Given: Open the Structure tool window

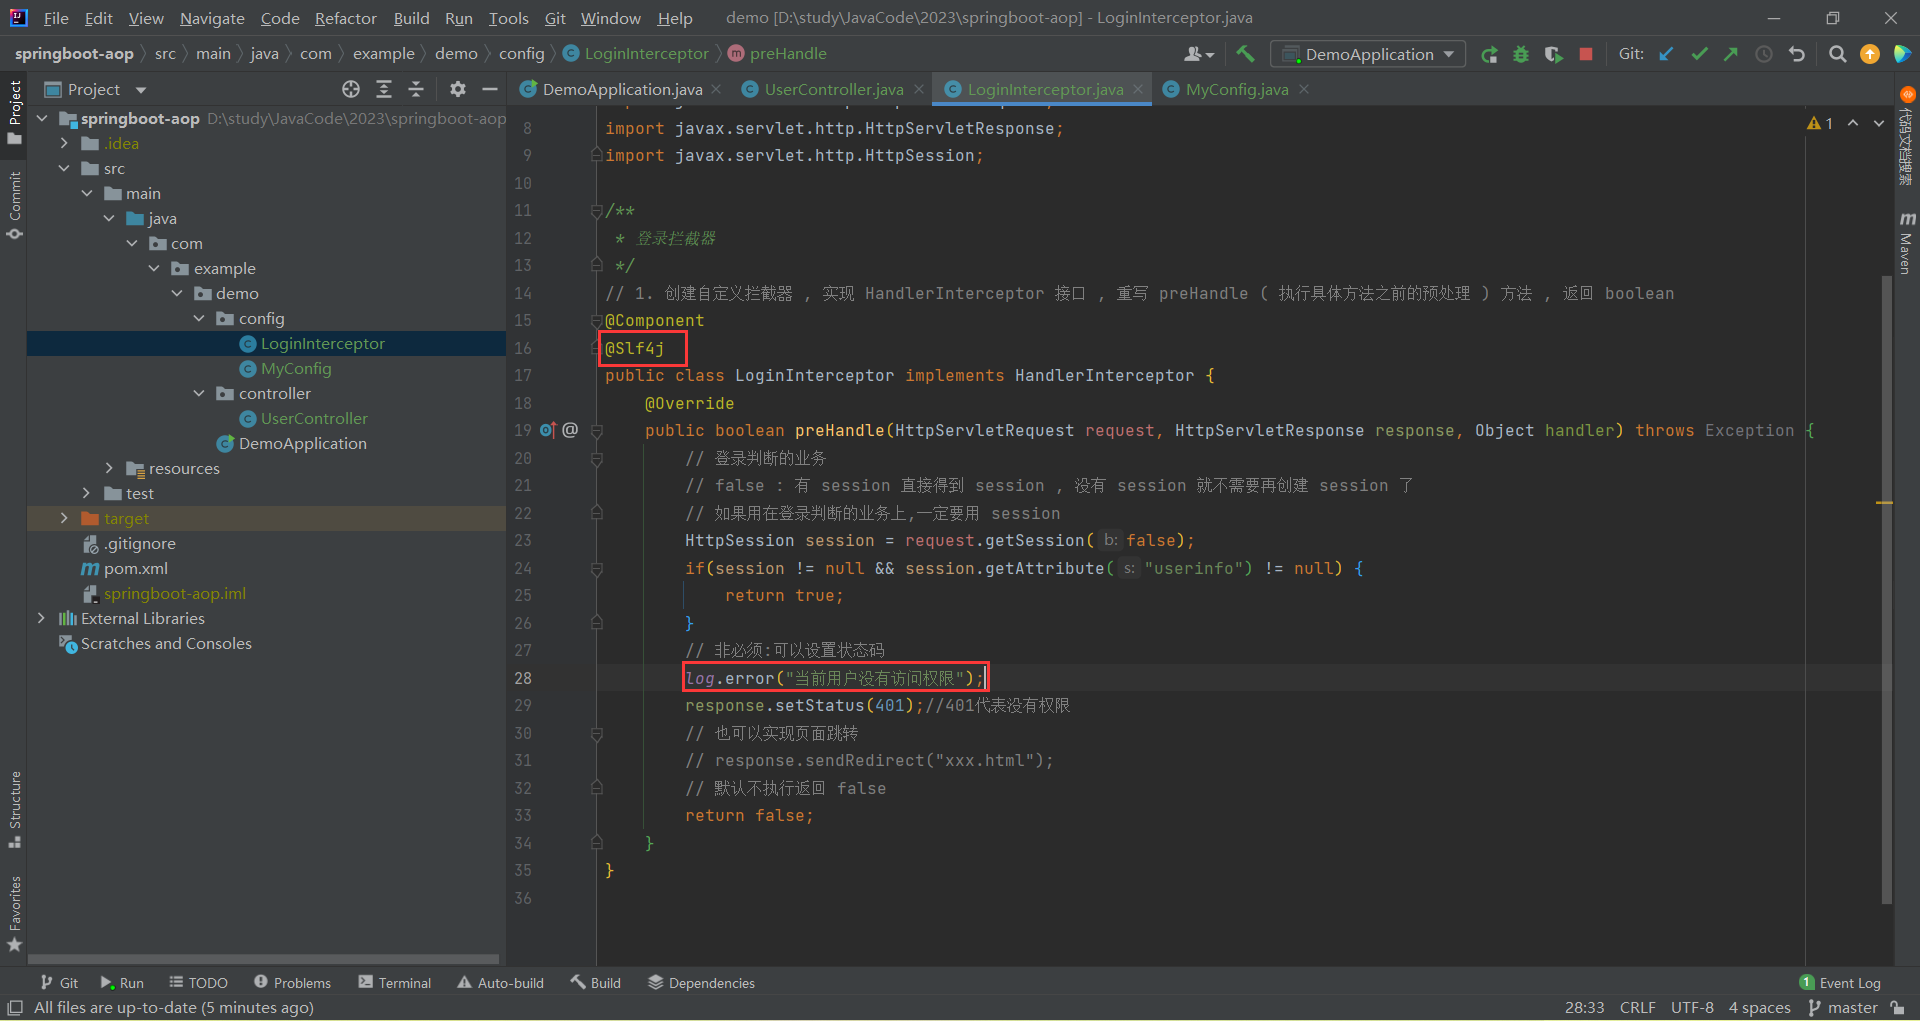Looking at the screenshot, I should point(14,809).
